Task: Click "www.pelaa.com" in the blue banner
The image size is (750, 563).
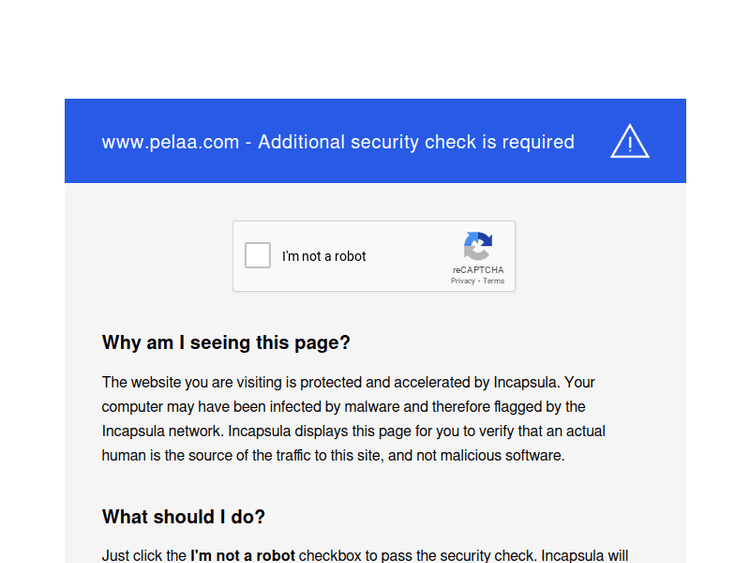Action: click(170, 142)
